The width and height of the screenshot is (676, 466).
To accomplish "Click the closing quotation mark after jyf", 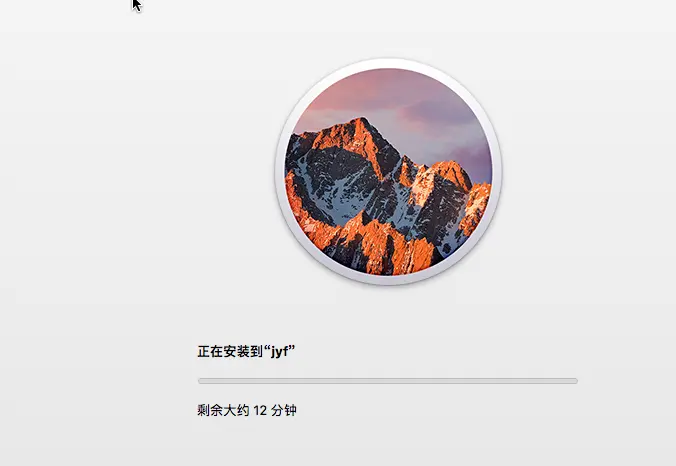I will click(292, 347).
